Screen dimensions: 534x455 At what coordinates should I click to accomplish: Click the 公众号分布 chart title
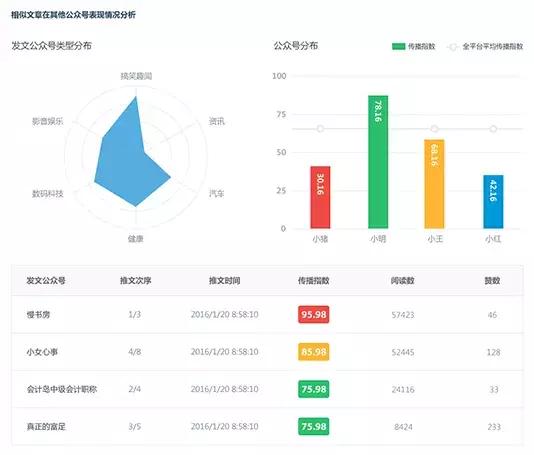(x=296, y=46)
